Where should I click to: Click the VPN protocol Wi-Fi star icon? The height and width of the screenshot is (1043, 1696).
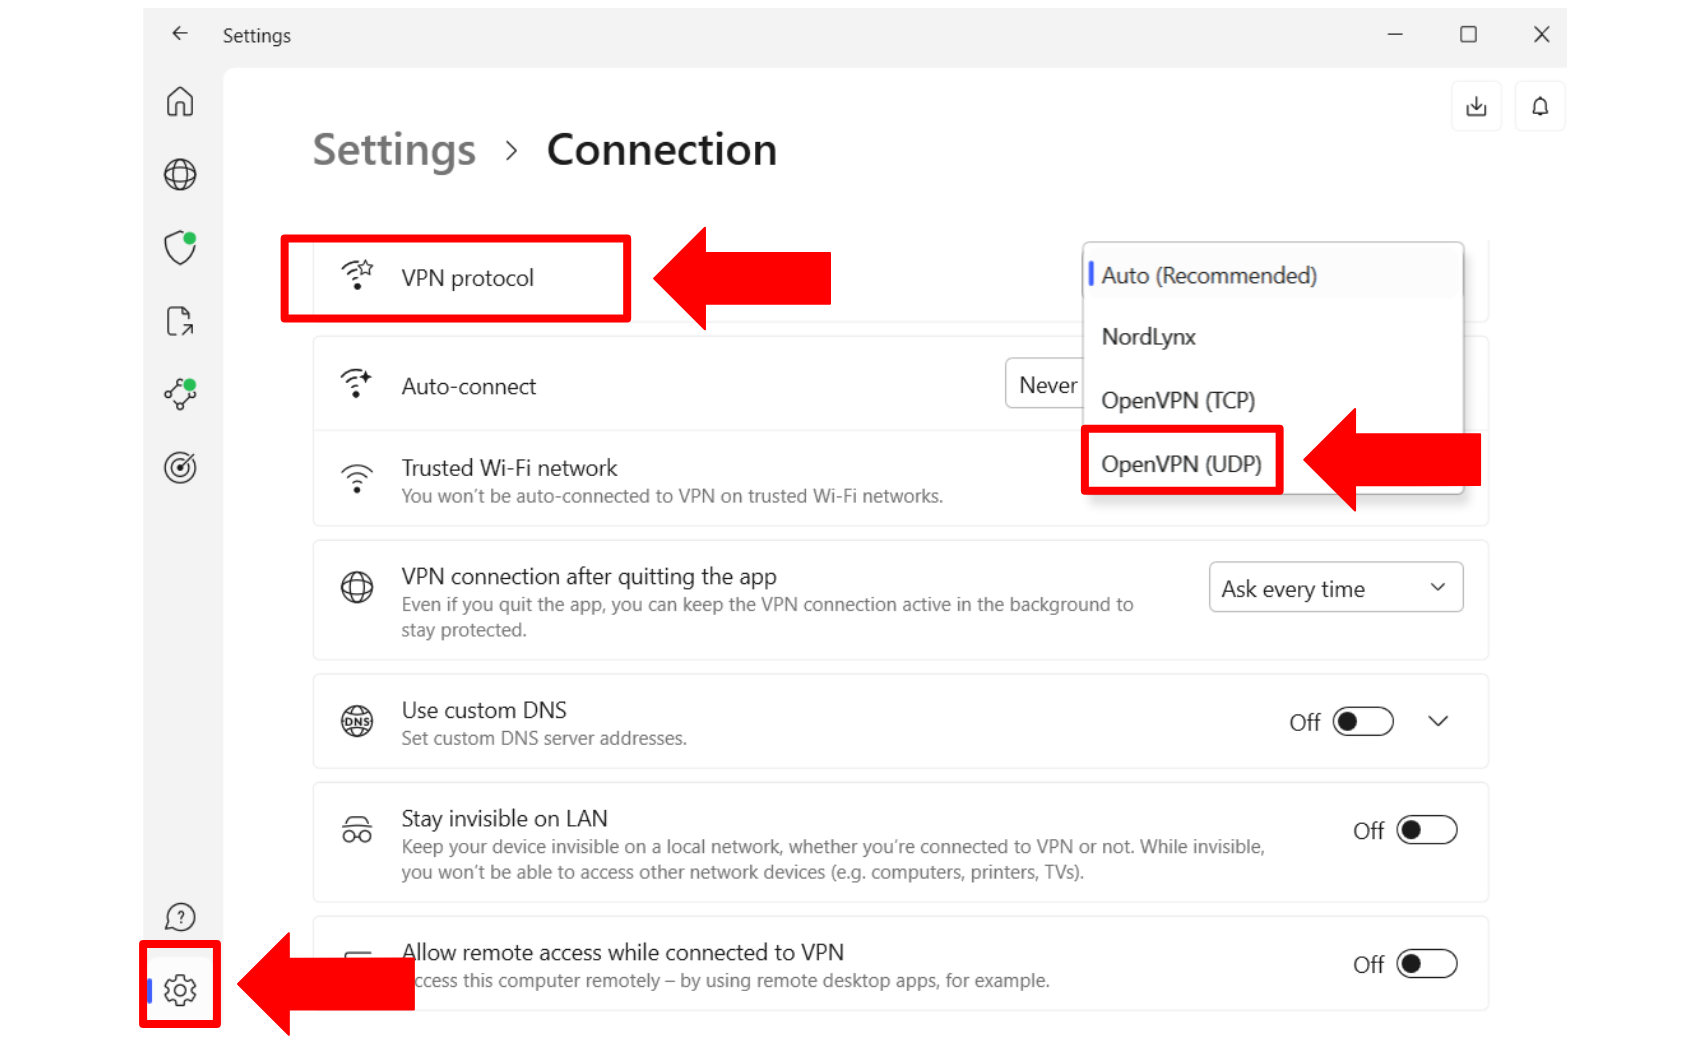tap(357, 275)
